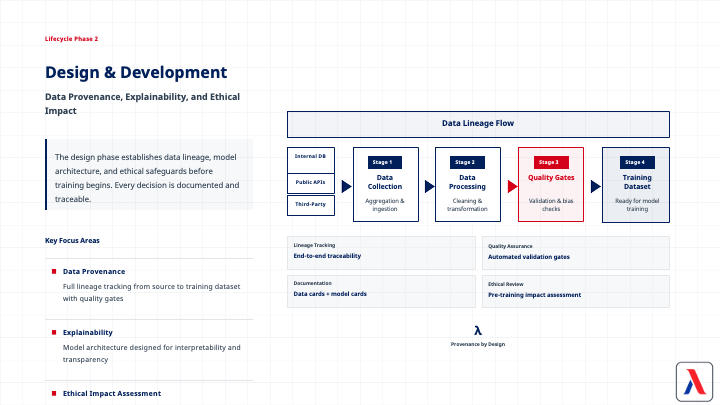The width and height of the screenshot is (720, 405).
Task: Click the red bullet beside Data Provenance
Action: (54, 271)
